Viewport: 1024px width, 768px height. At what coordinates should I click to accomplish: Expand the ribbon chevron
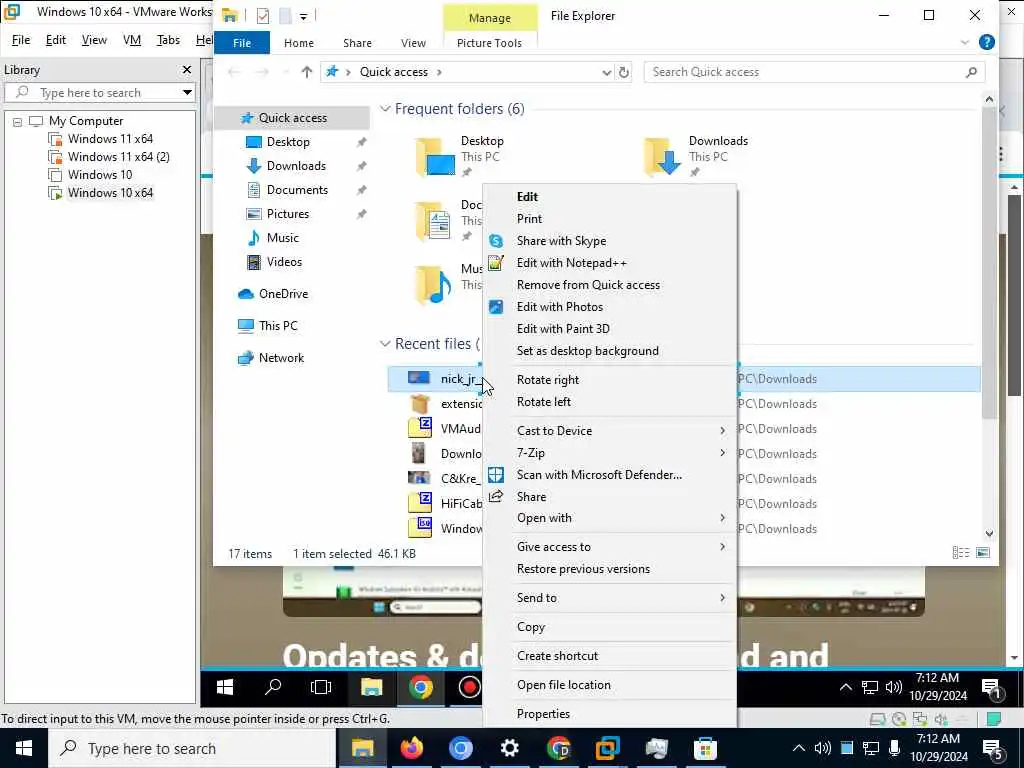click(965, 42)
